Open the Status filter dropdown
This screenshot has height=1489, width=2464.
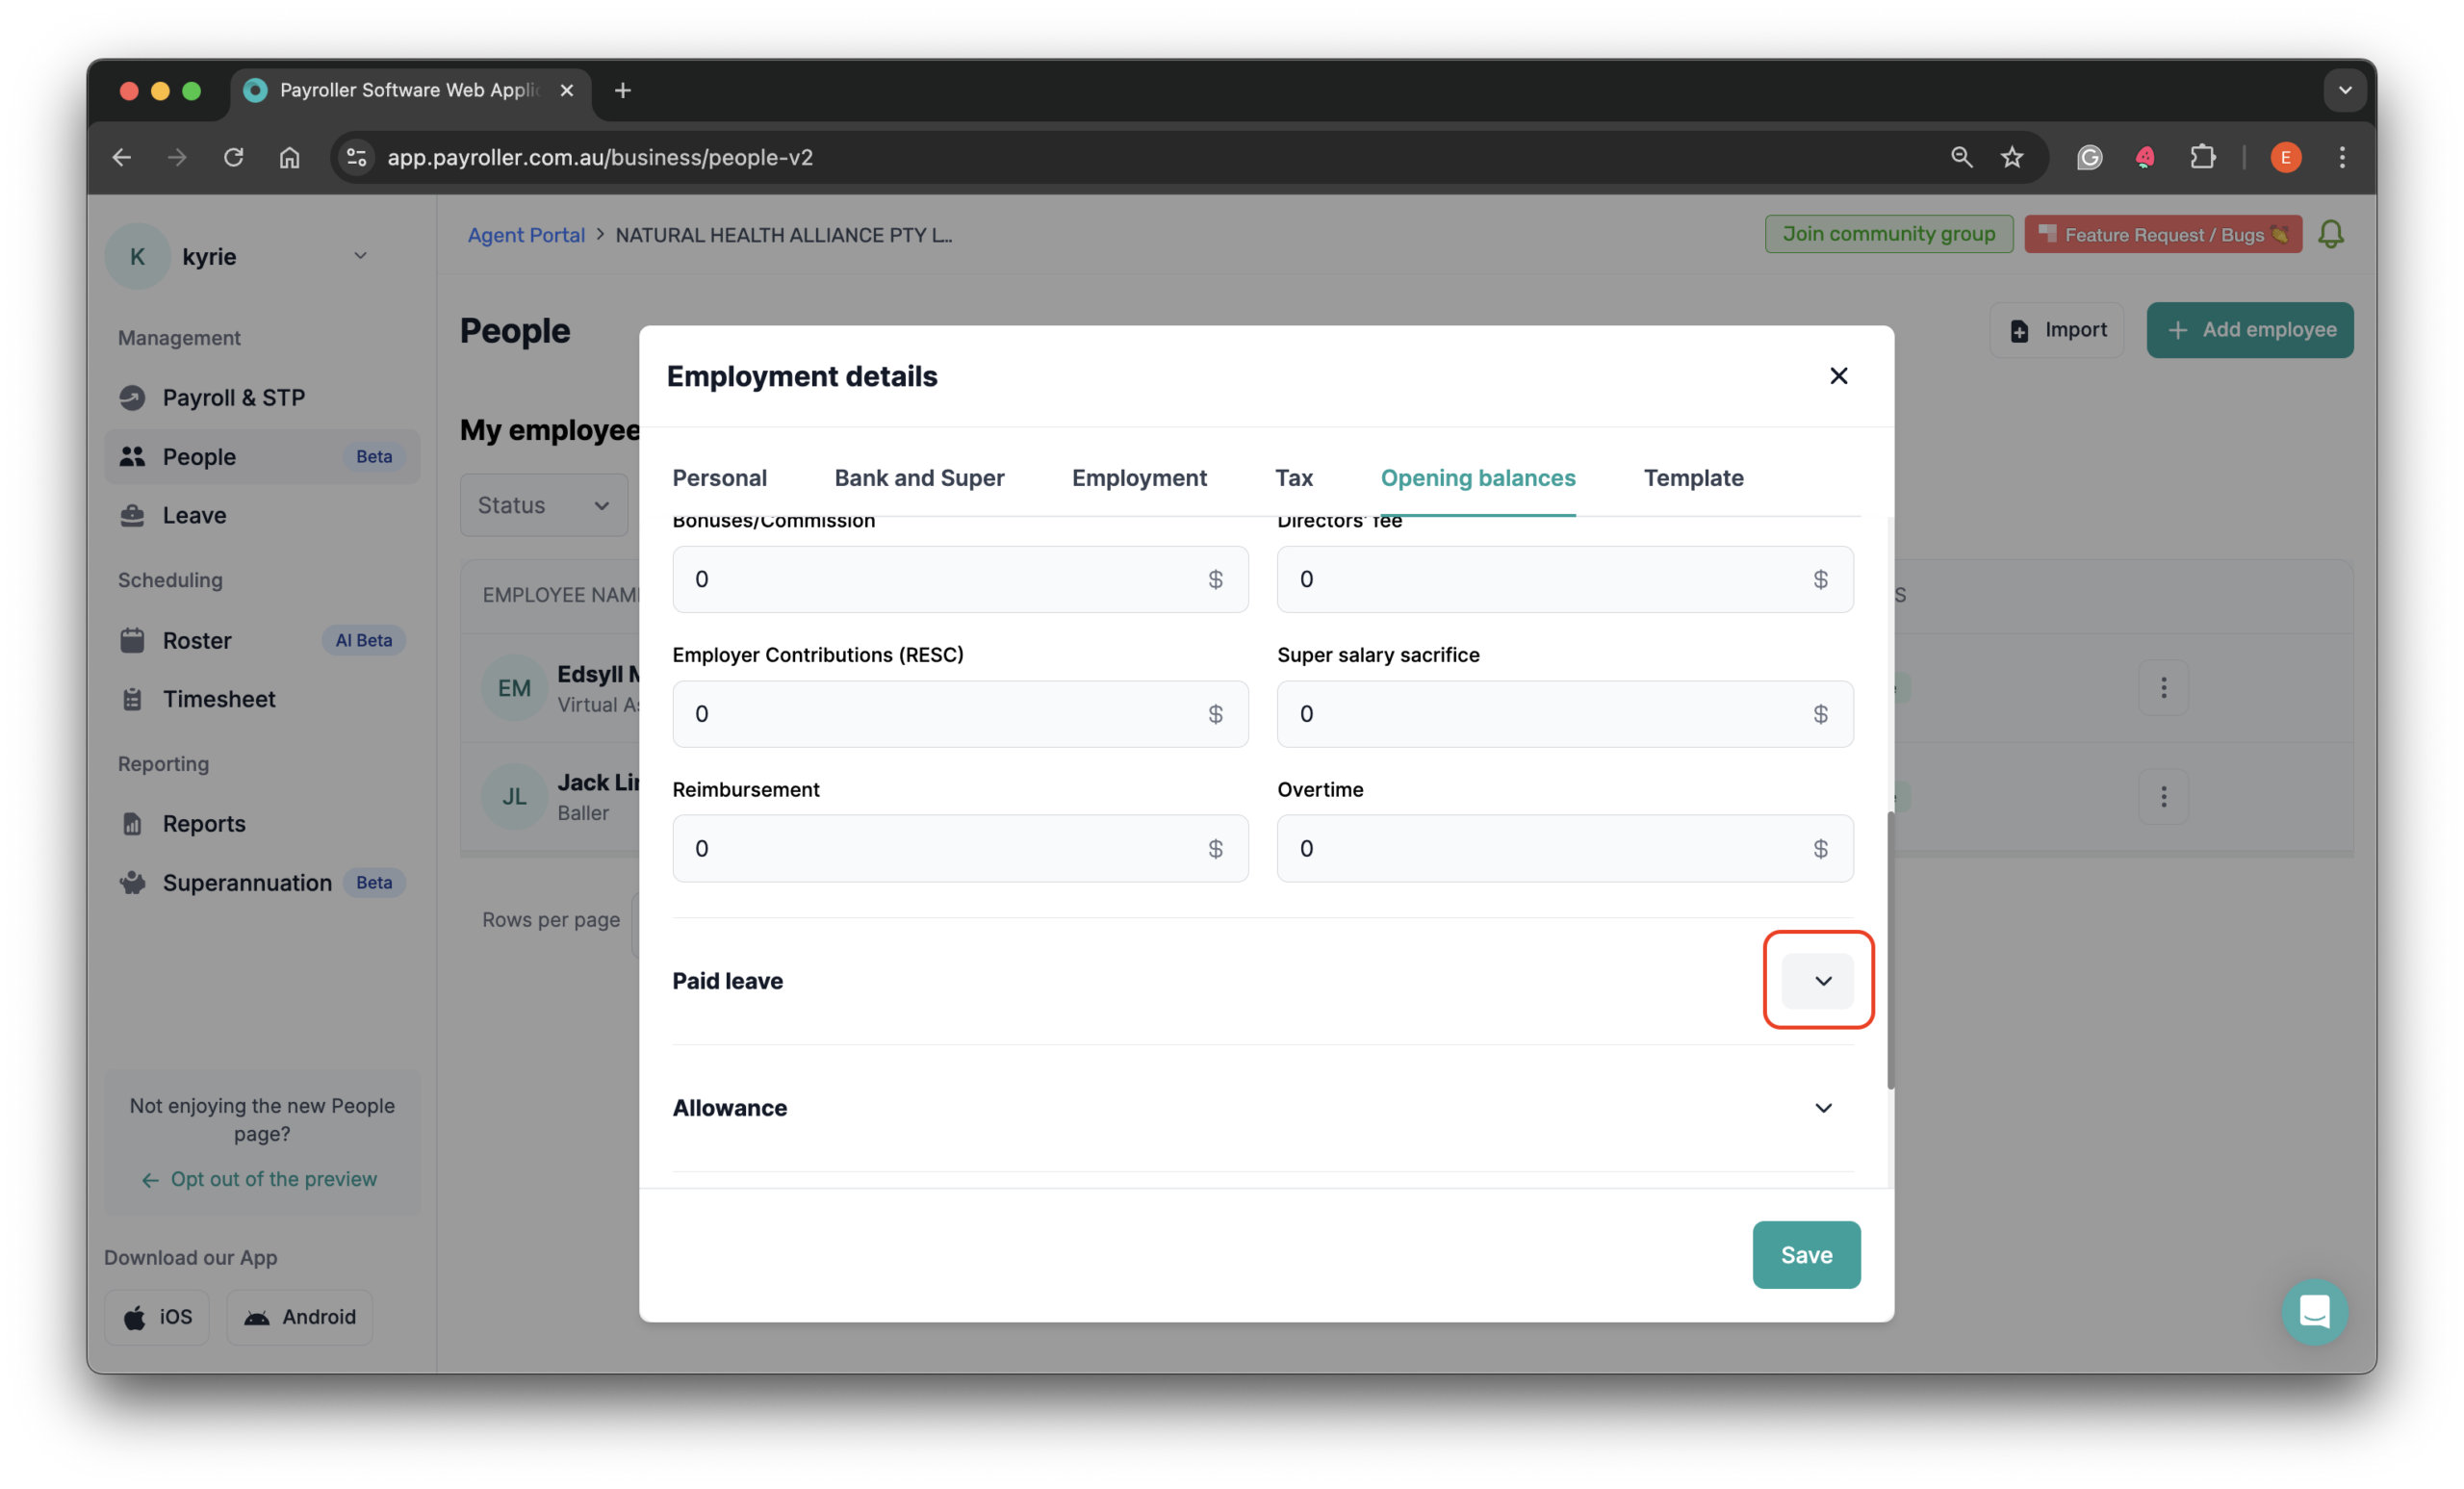[x=543, y=504]
